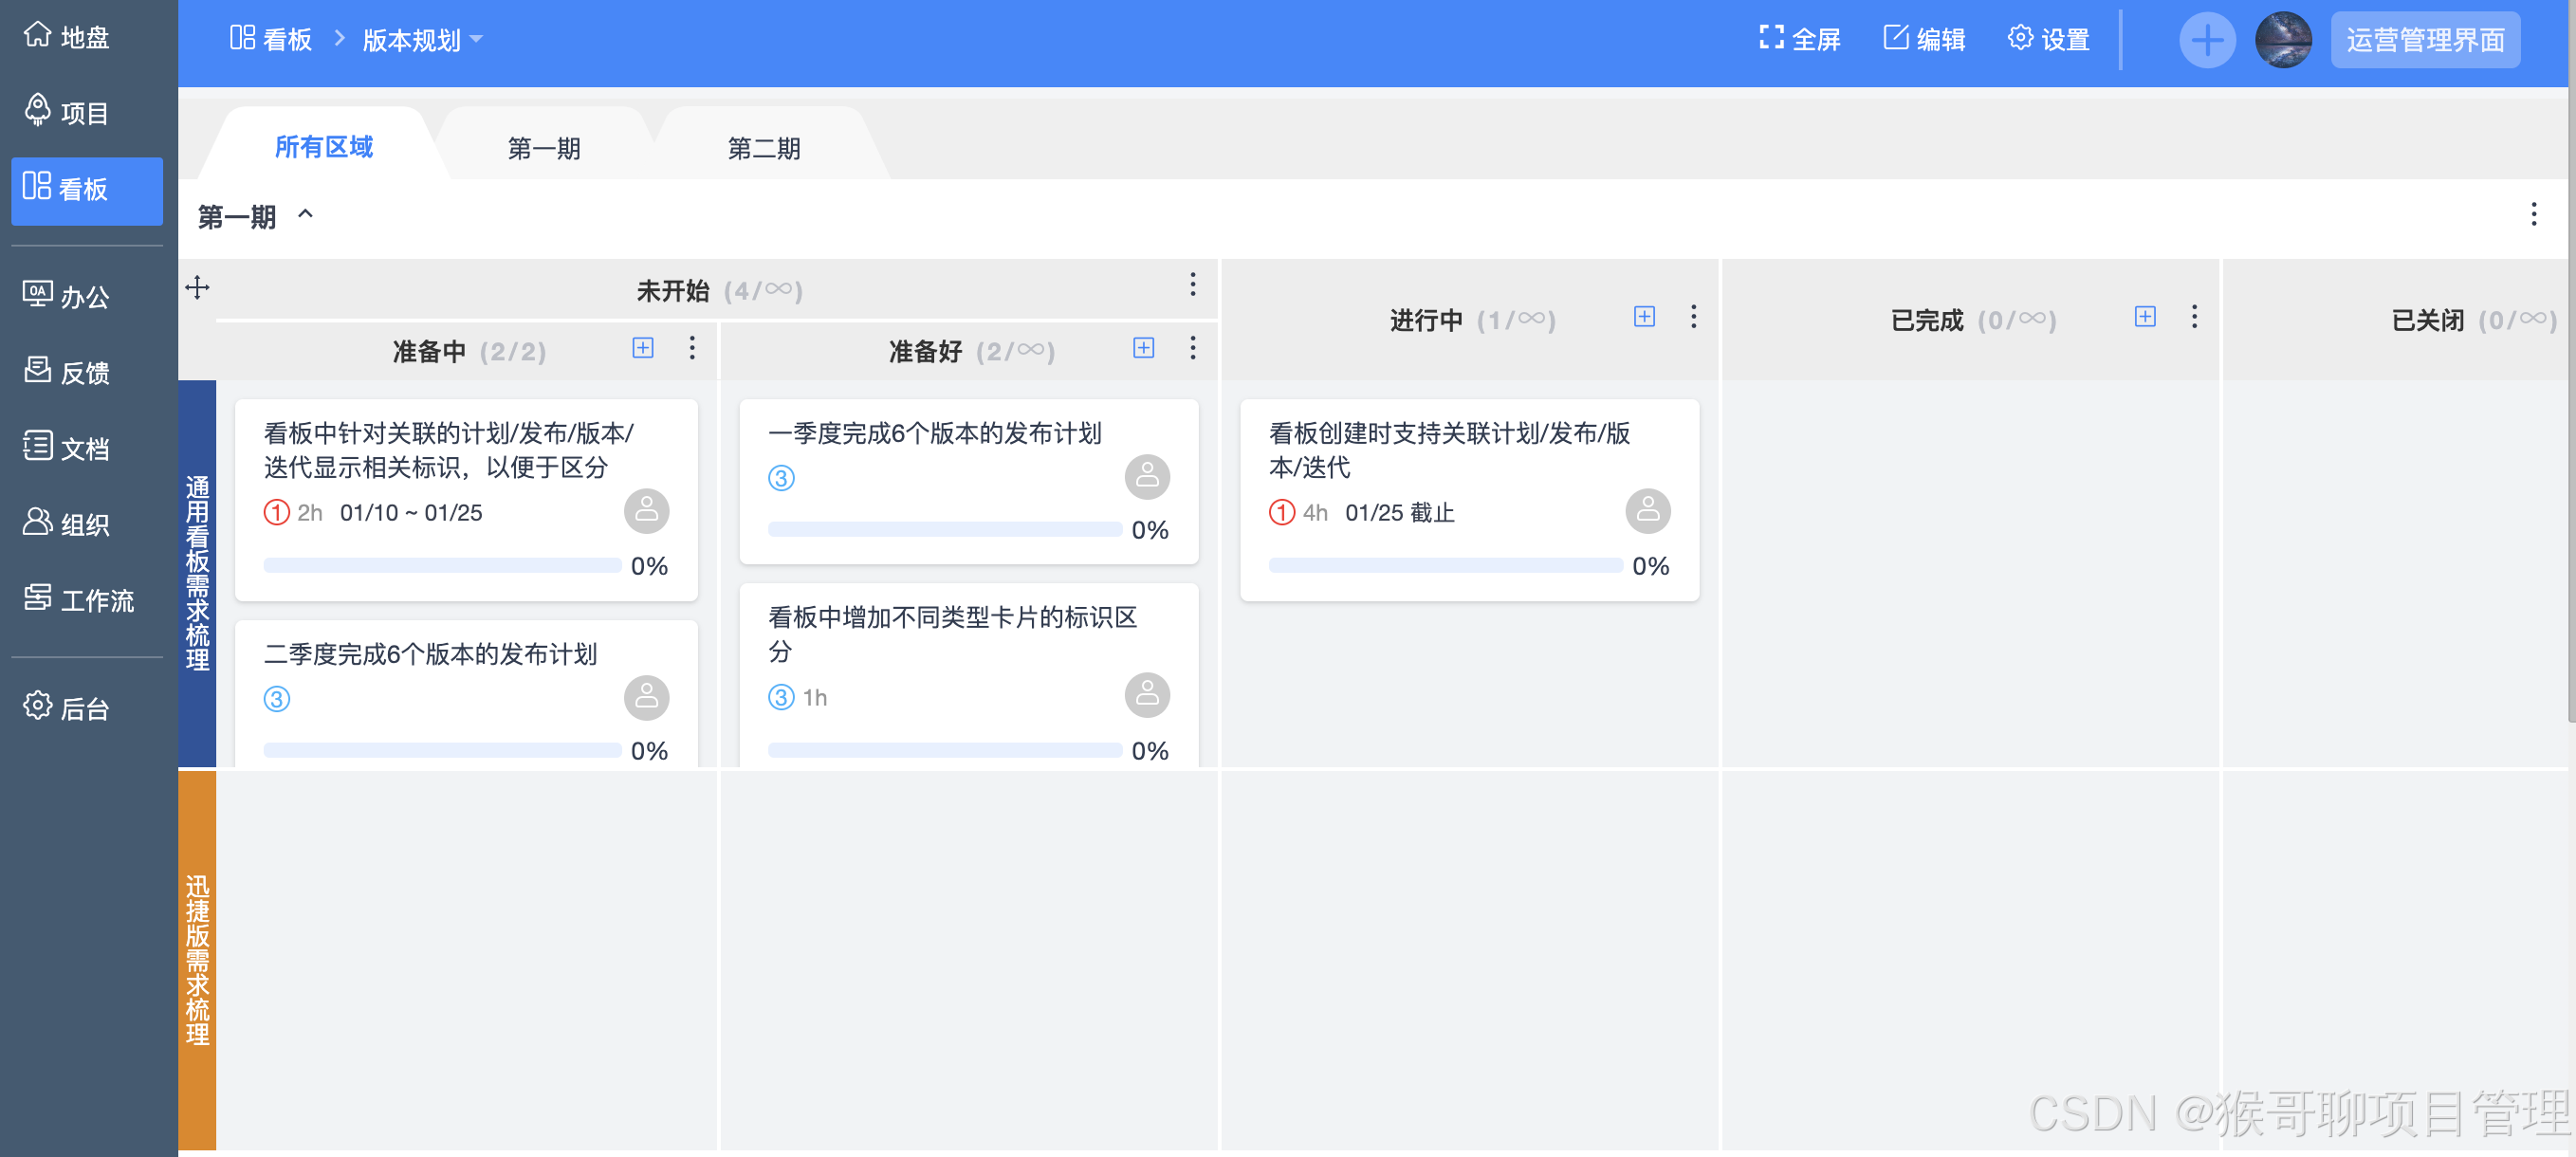Open 第一期 region more options
2576x1157 pixels.
[2532, 214]
